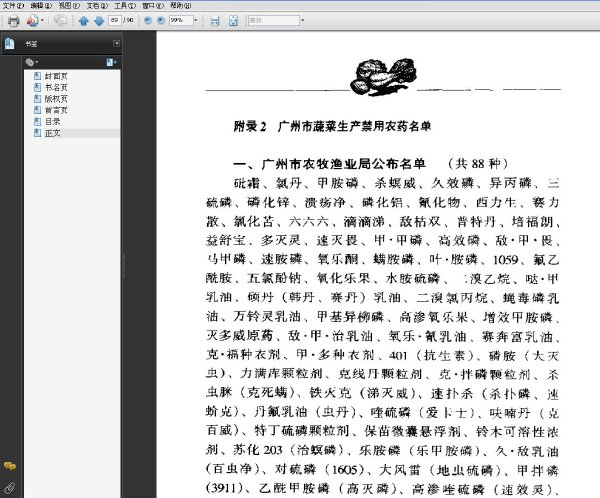Click the create PDF online icon
The height and width of the screenshot is (498, 600).
[32, 21]
